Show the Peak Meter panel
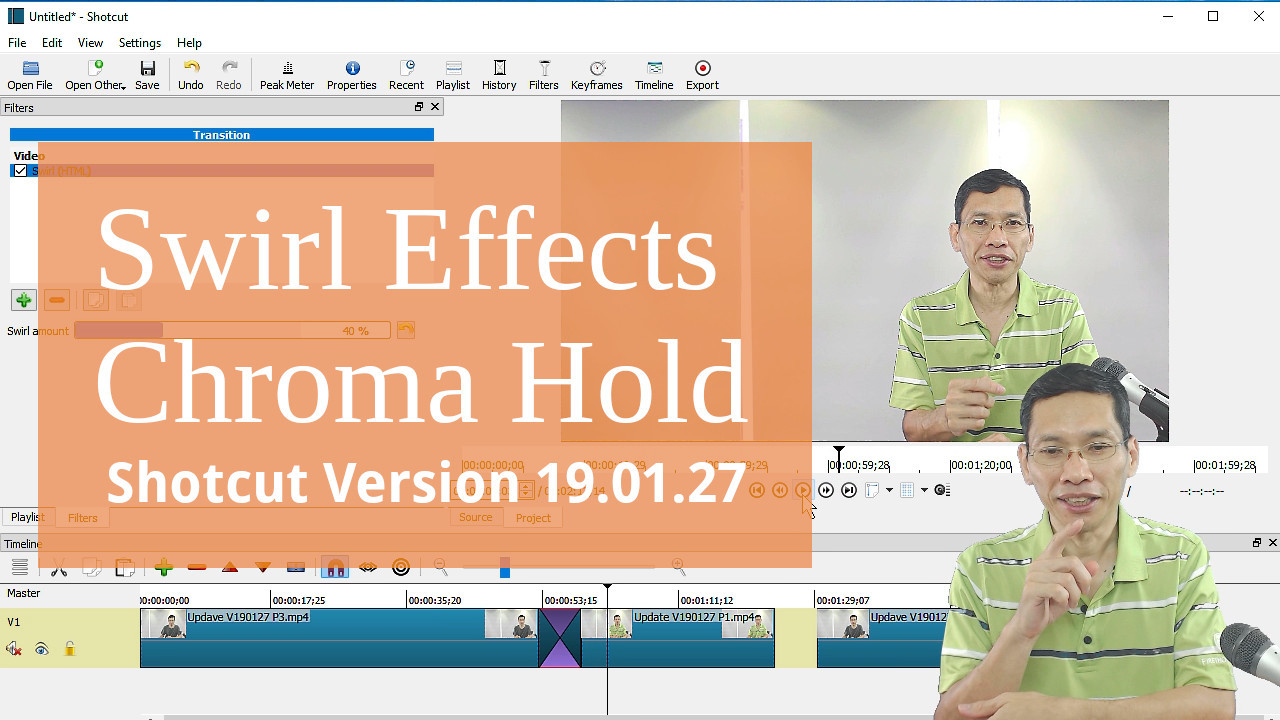1280x720 pixels. point(287,75)
